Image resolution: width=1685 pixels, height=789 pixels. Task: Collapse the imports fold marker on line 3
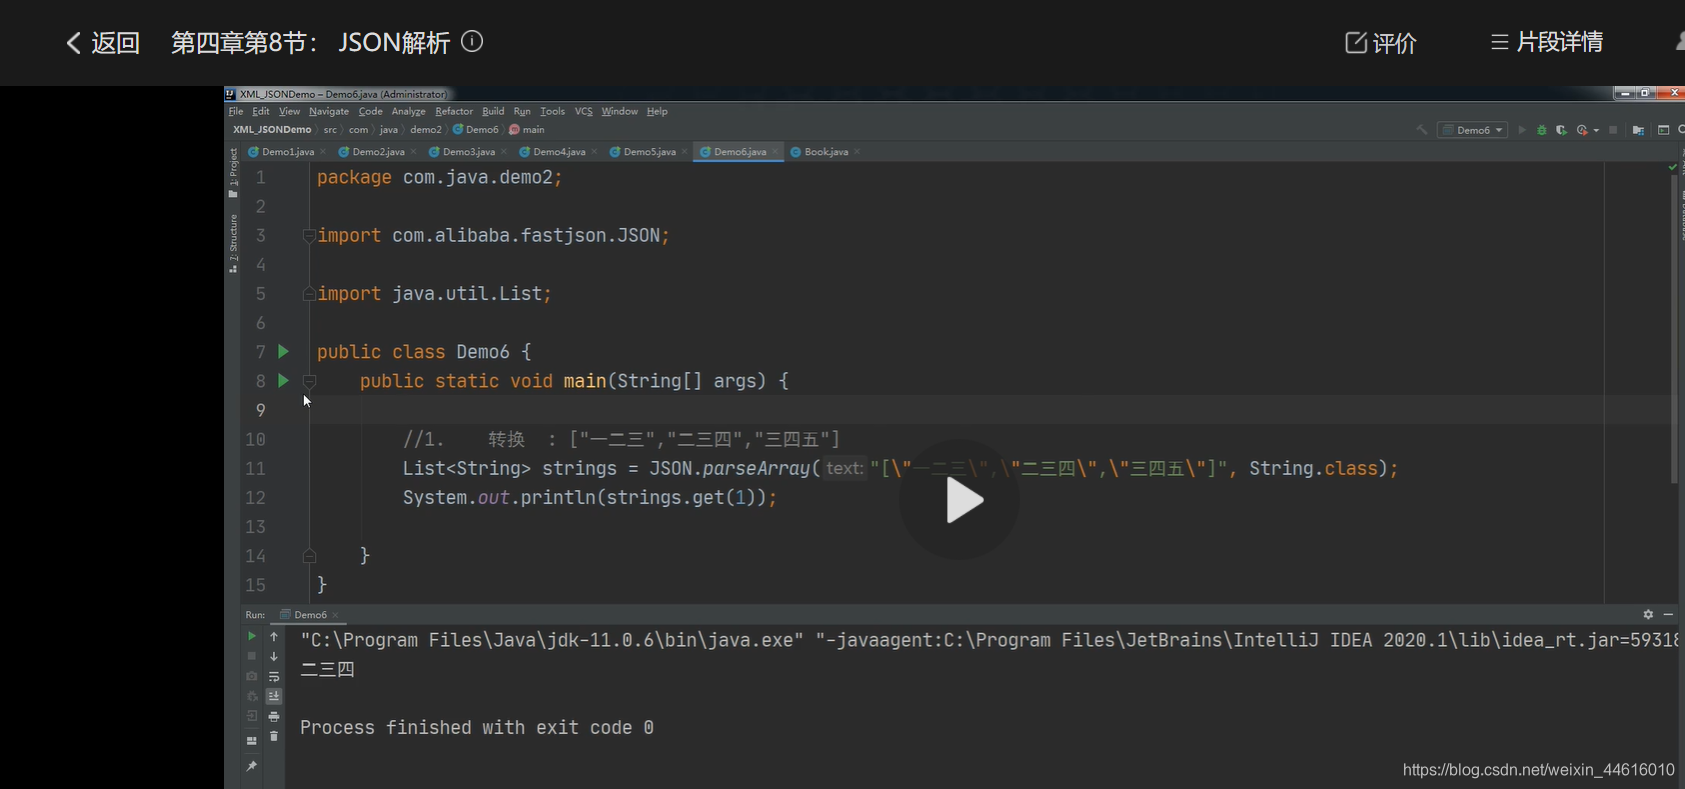pyautogui.click(x=309, y=236)
